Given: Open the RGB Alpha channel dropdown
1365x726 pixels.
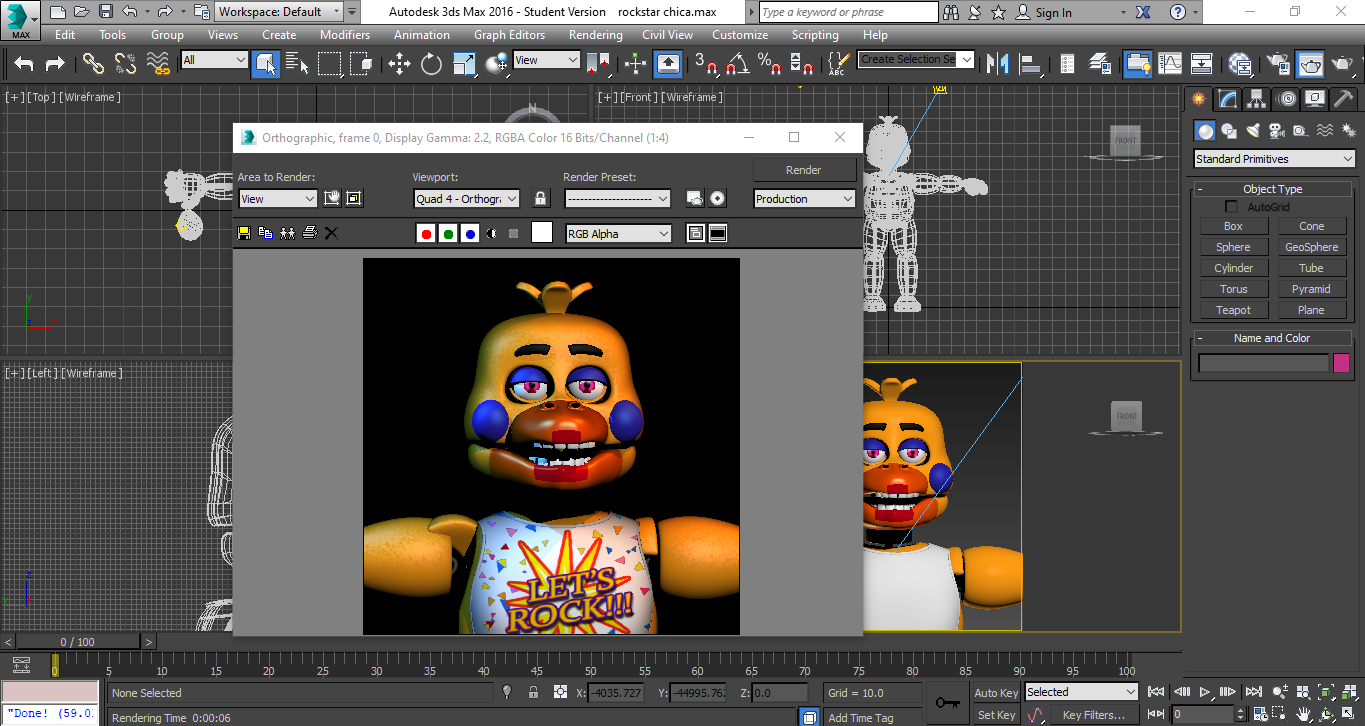Looking at the screenshot, I should tap(618, 233).
